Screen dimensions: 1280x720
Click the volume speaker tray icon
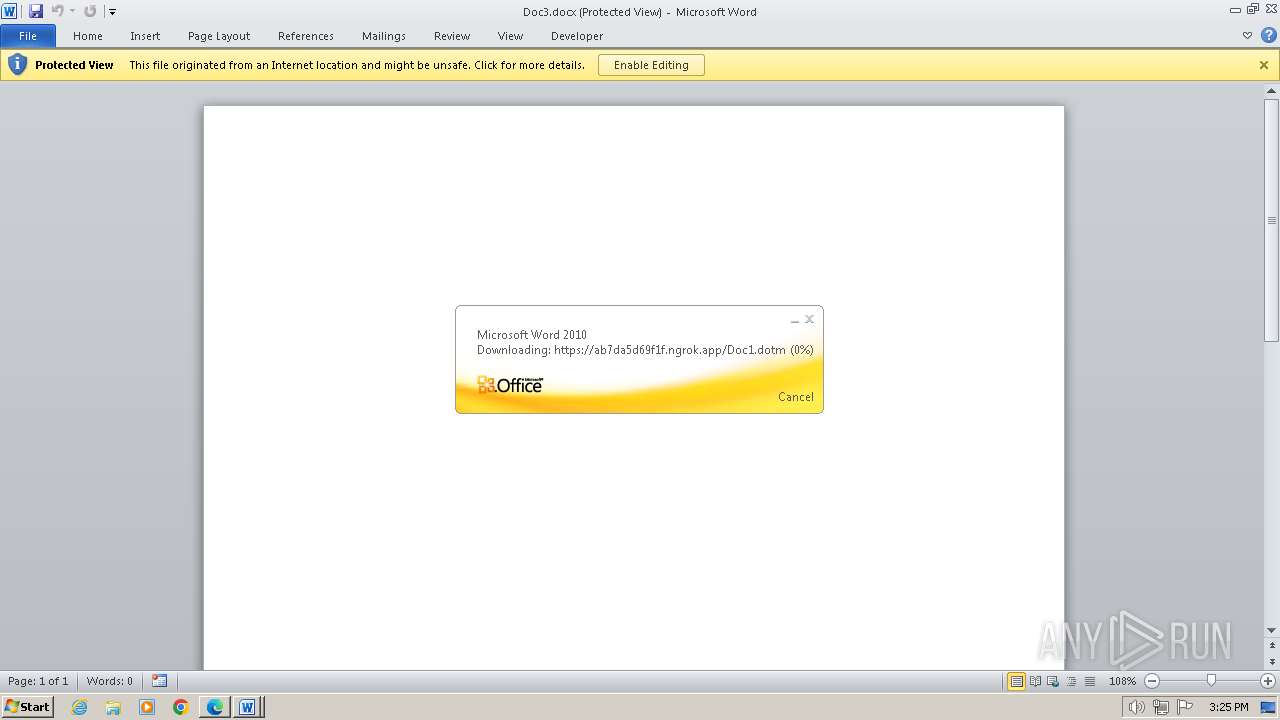pos(1136,707)
